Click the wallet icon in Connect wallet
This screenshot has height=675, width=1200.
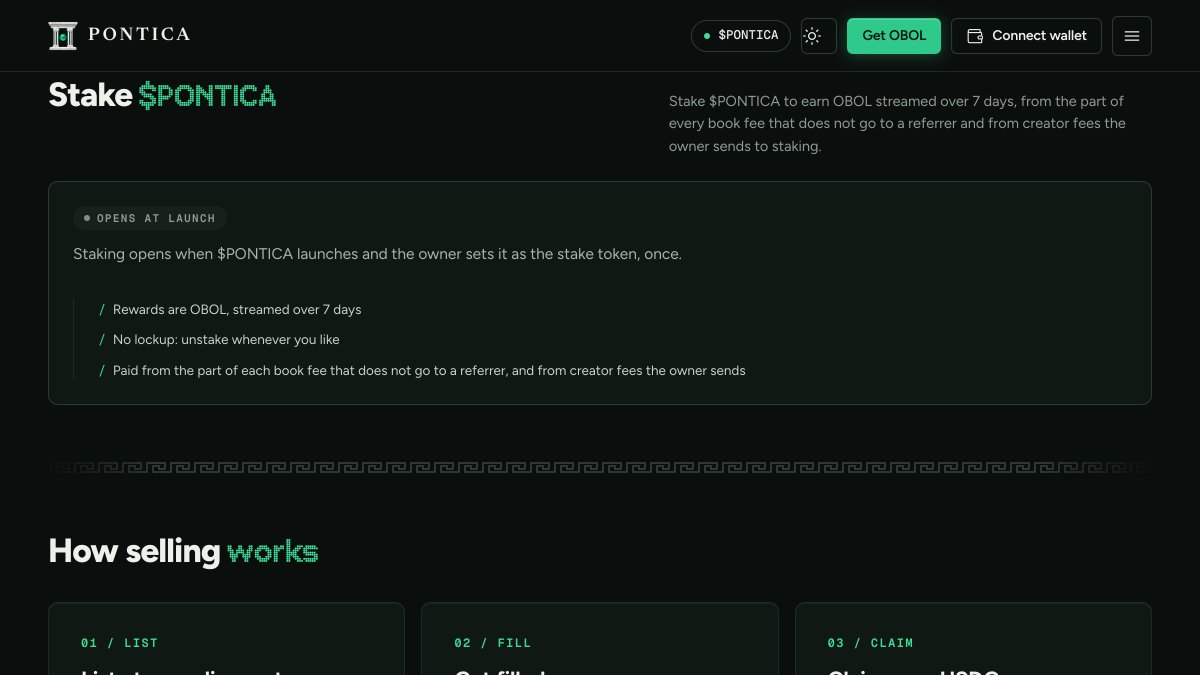click(975, 36)
